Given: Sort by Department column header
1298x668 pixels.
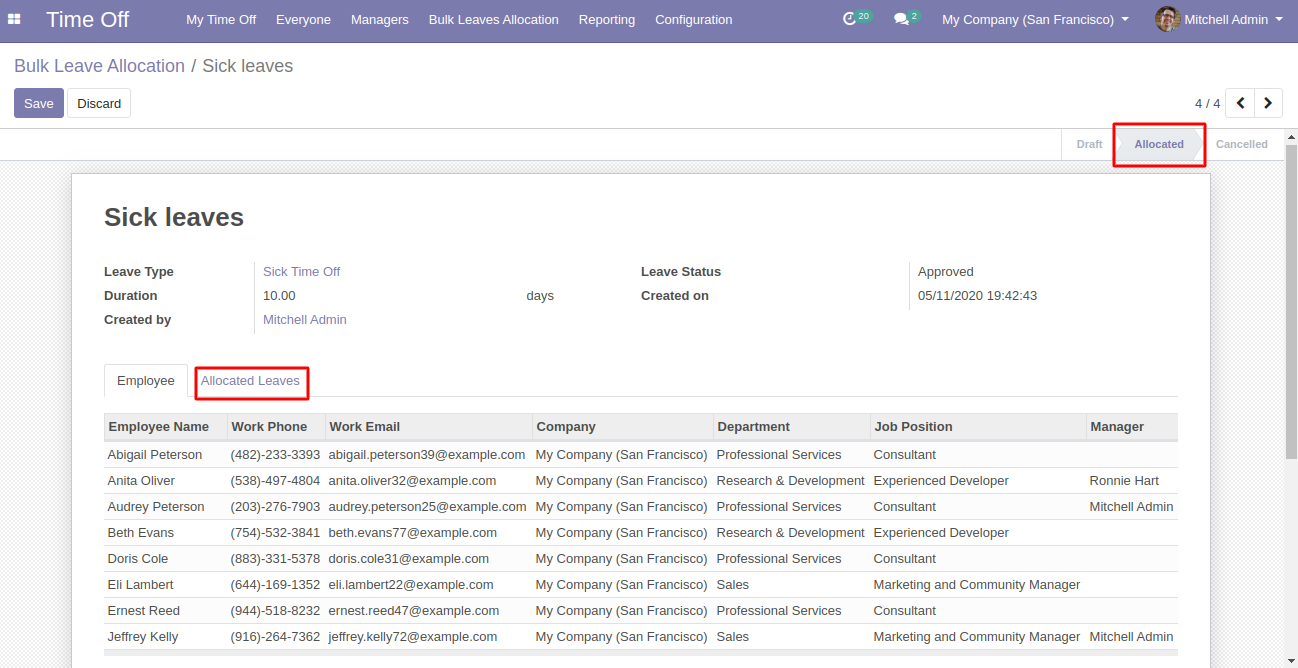Looking at the screenshot, I should (x=792, y=427).
